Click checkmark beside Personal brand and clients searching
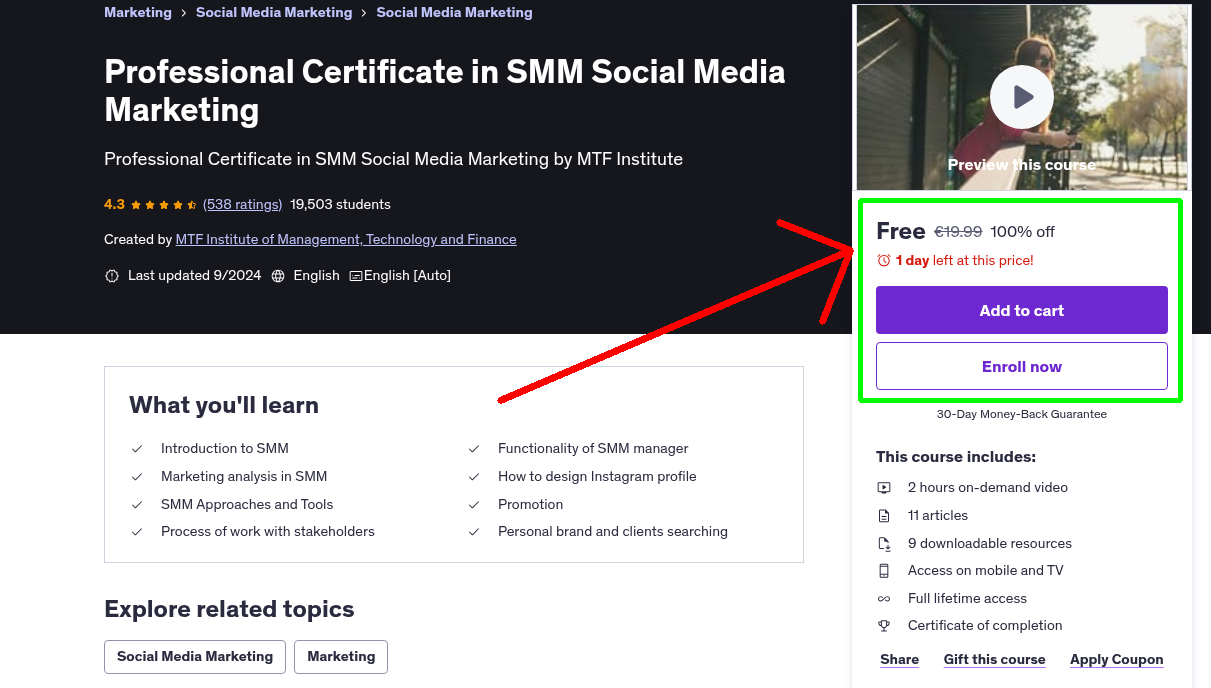This screenshot has height=688, width=1211. point(474,532)
